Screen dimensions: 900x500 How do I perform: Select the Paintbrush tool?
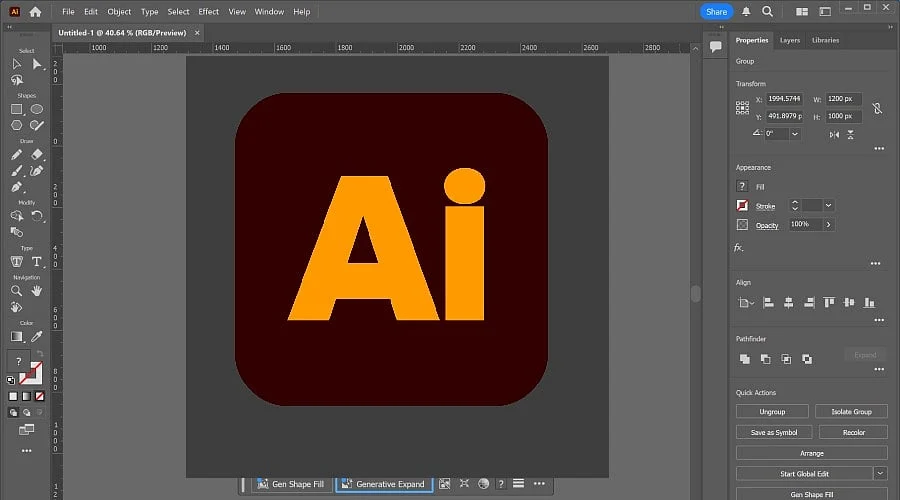coord(17,171)
